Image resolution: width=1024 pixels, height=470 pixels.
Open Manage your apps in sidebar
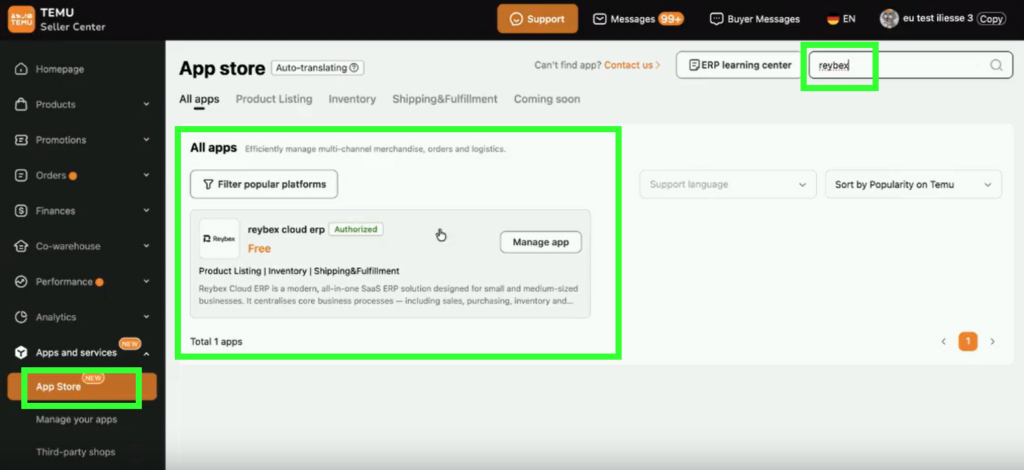tap(76, 420)
